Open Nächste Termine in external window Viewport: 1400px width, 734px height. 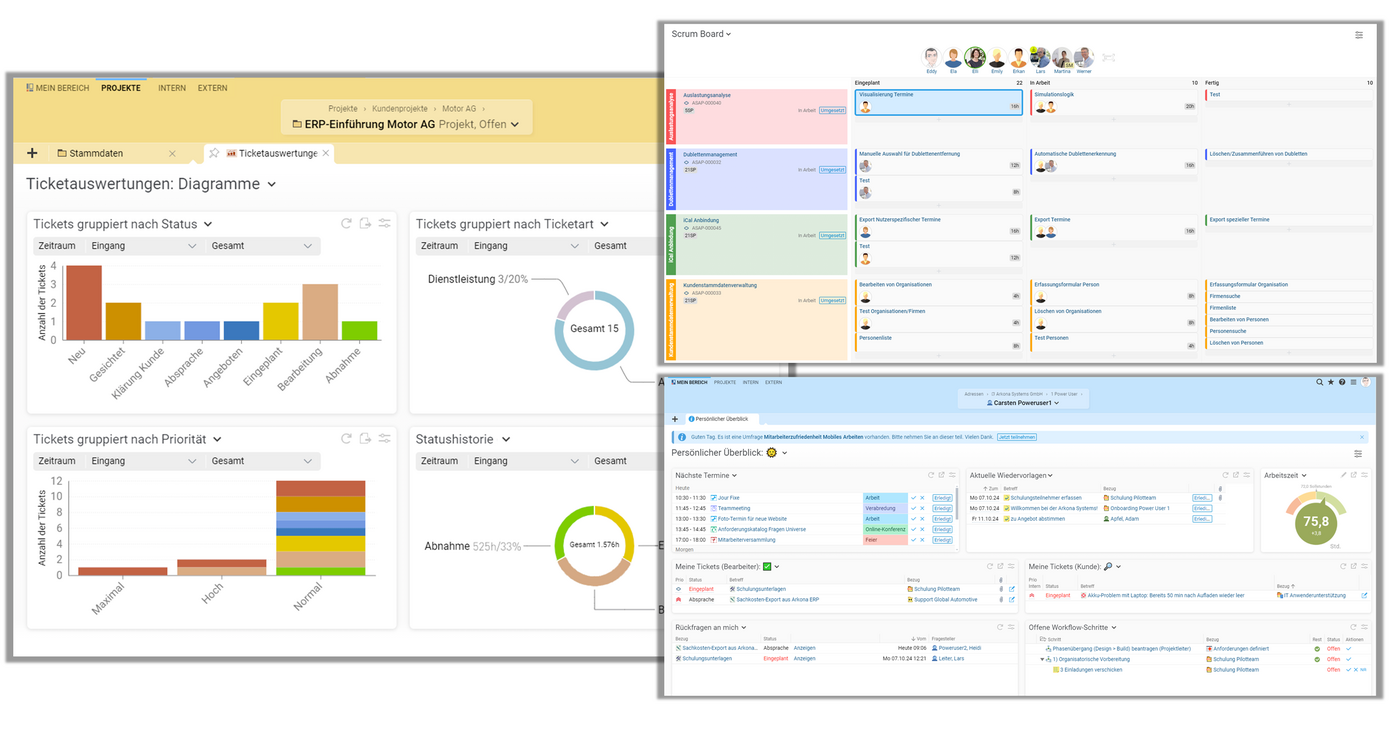click(941, 475)
